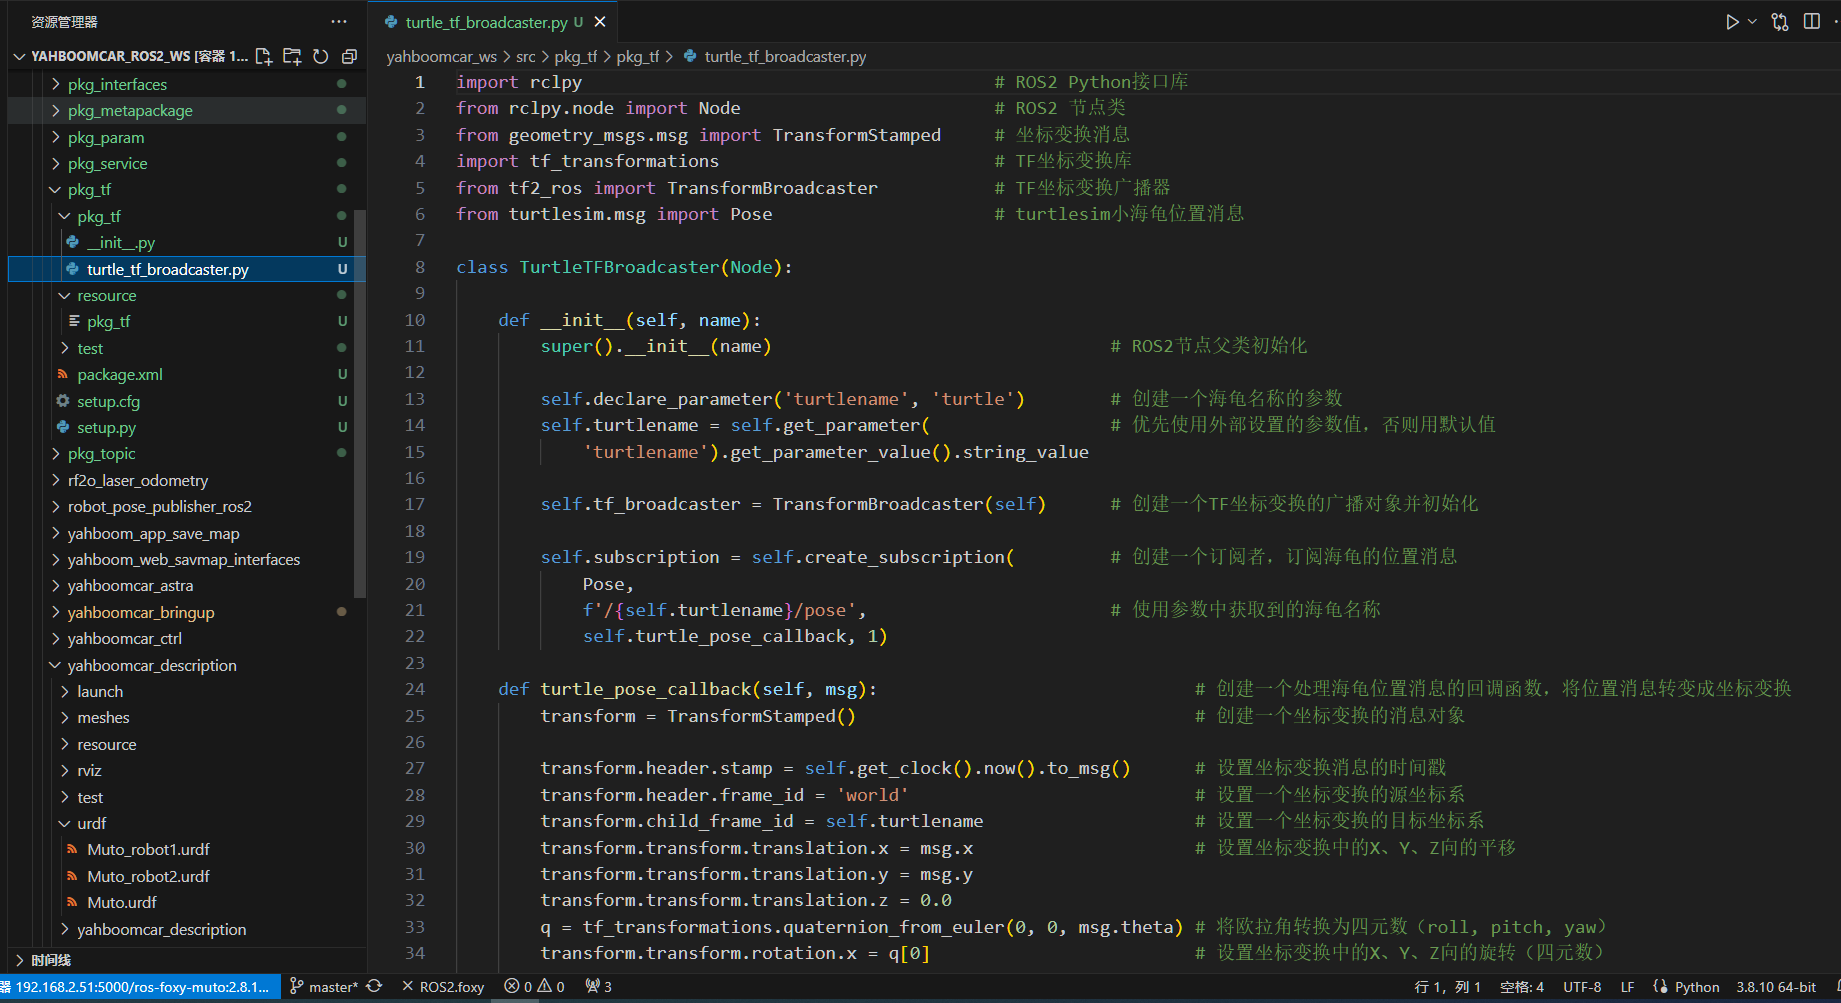Image resolution: width=1841 pixels, height=1003 pixels.
Task: Click the master branch indicator in status bar
Action: click(x=332, y=987)
